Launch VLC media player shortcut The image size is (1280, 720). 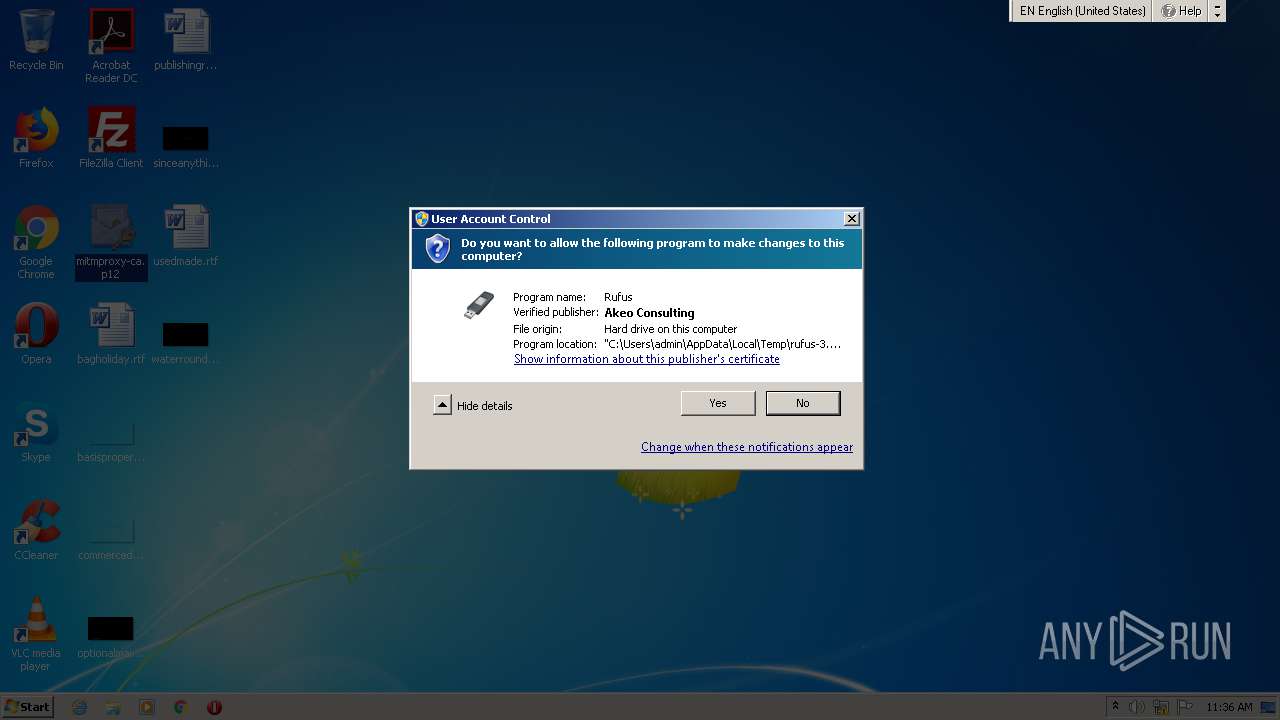(36, 634)
